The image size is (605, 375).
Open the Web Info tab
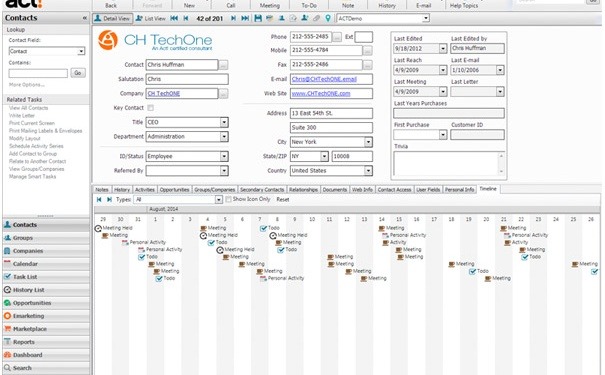[x=362, y=189]
